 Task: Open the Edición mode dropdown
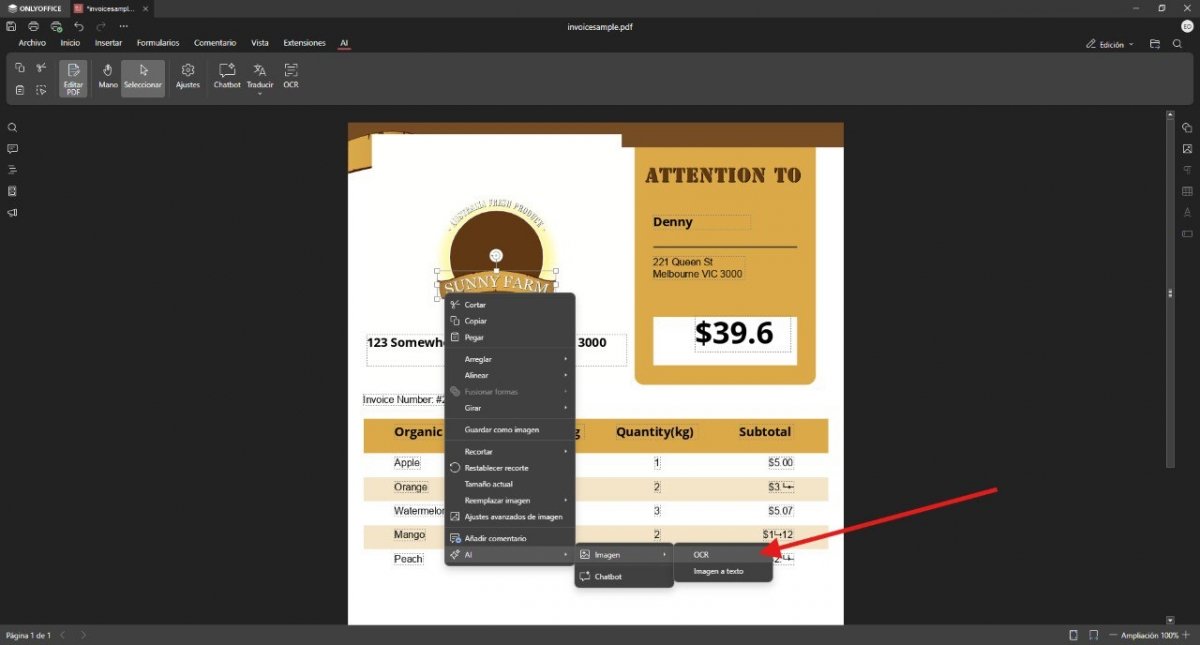click(x=1110, y=44)
